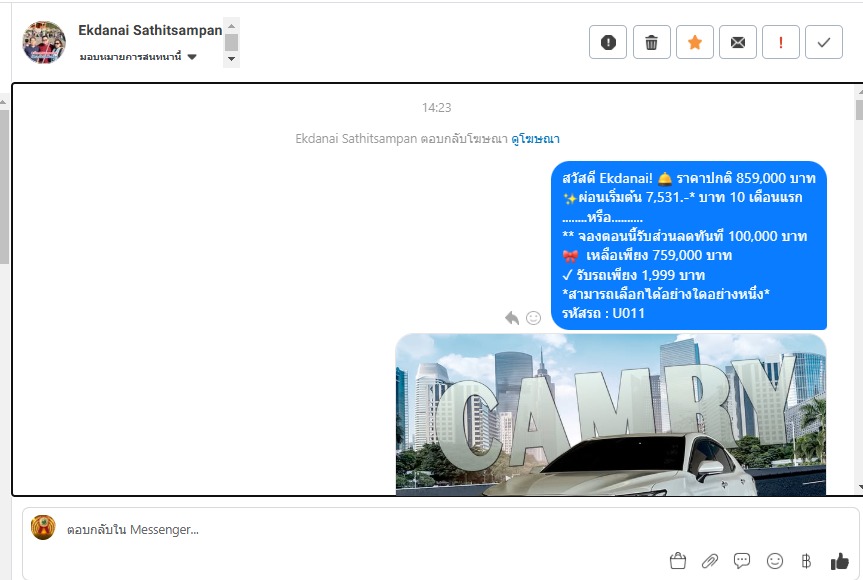Expand the มอบหมายการสนทนานี้ assignment dropdown
The height and width of the screenshot is (580, 863).
pyautogui.click(x=138, y=57)
